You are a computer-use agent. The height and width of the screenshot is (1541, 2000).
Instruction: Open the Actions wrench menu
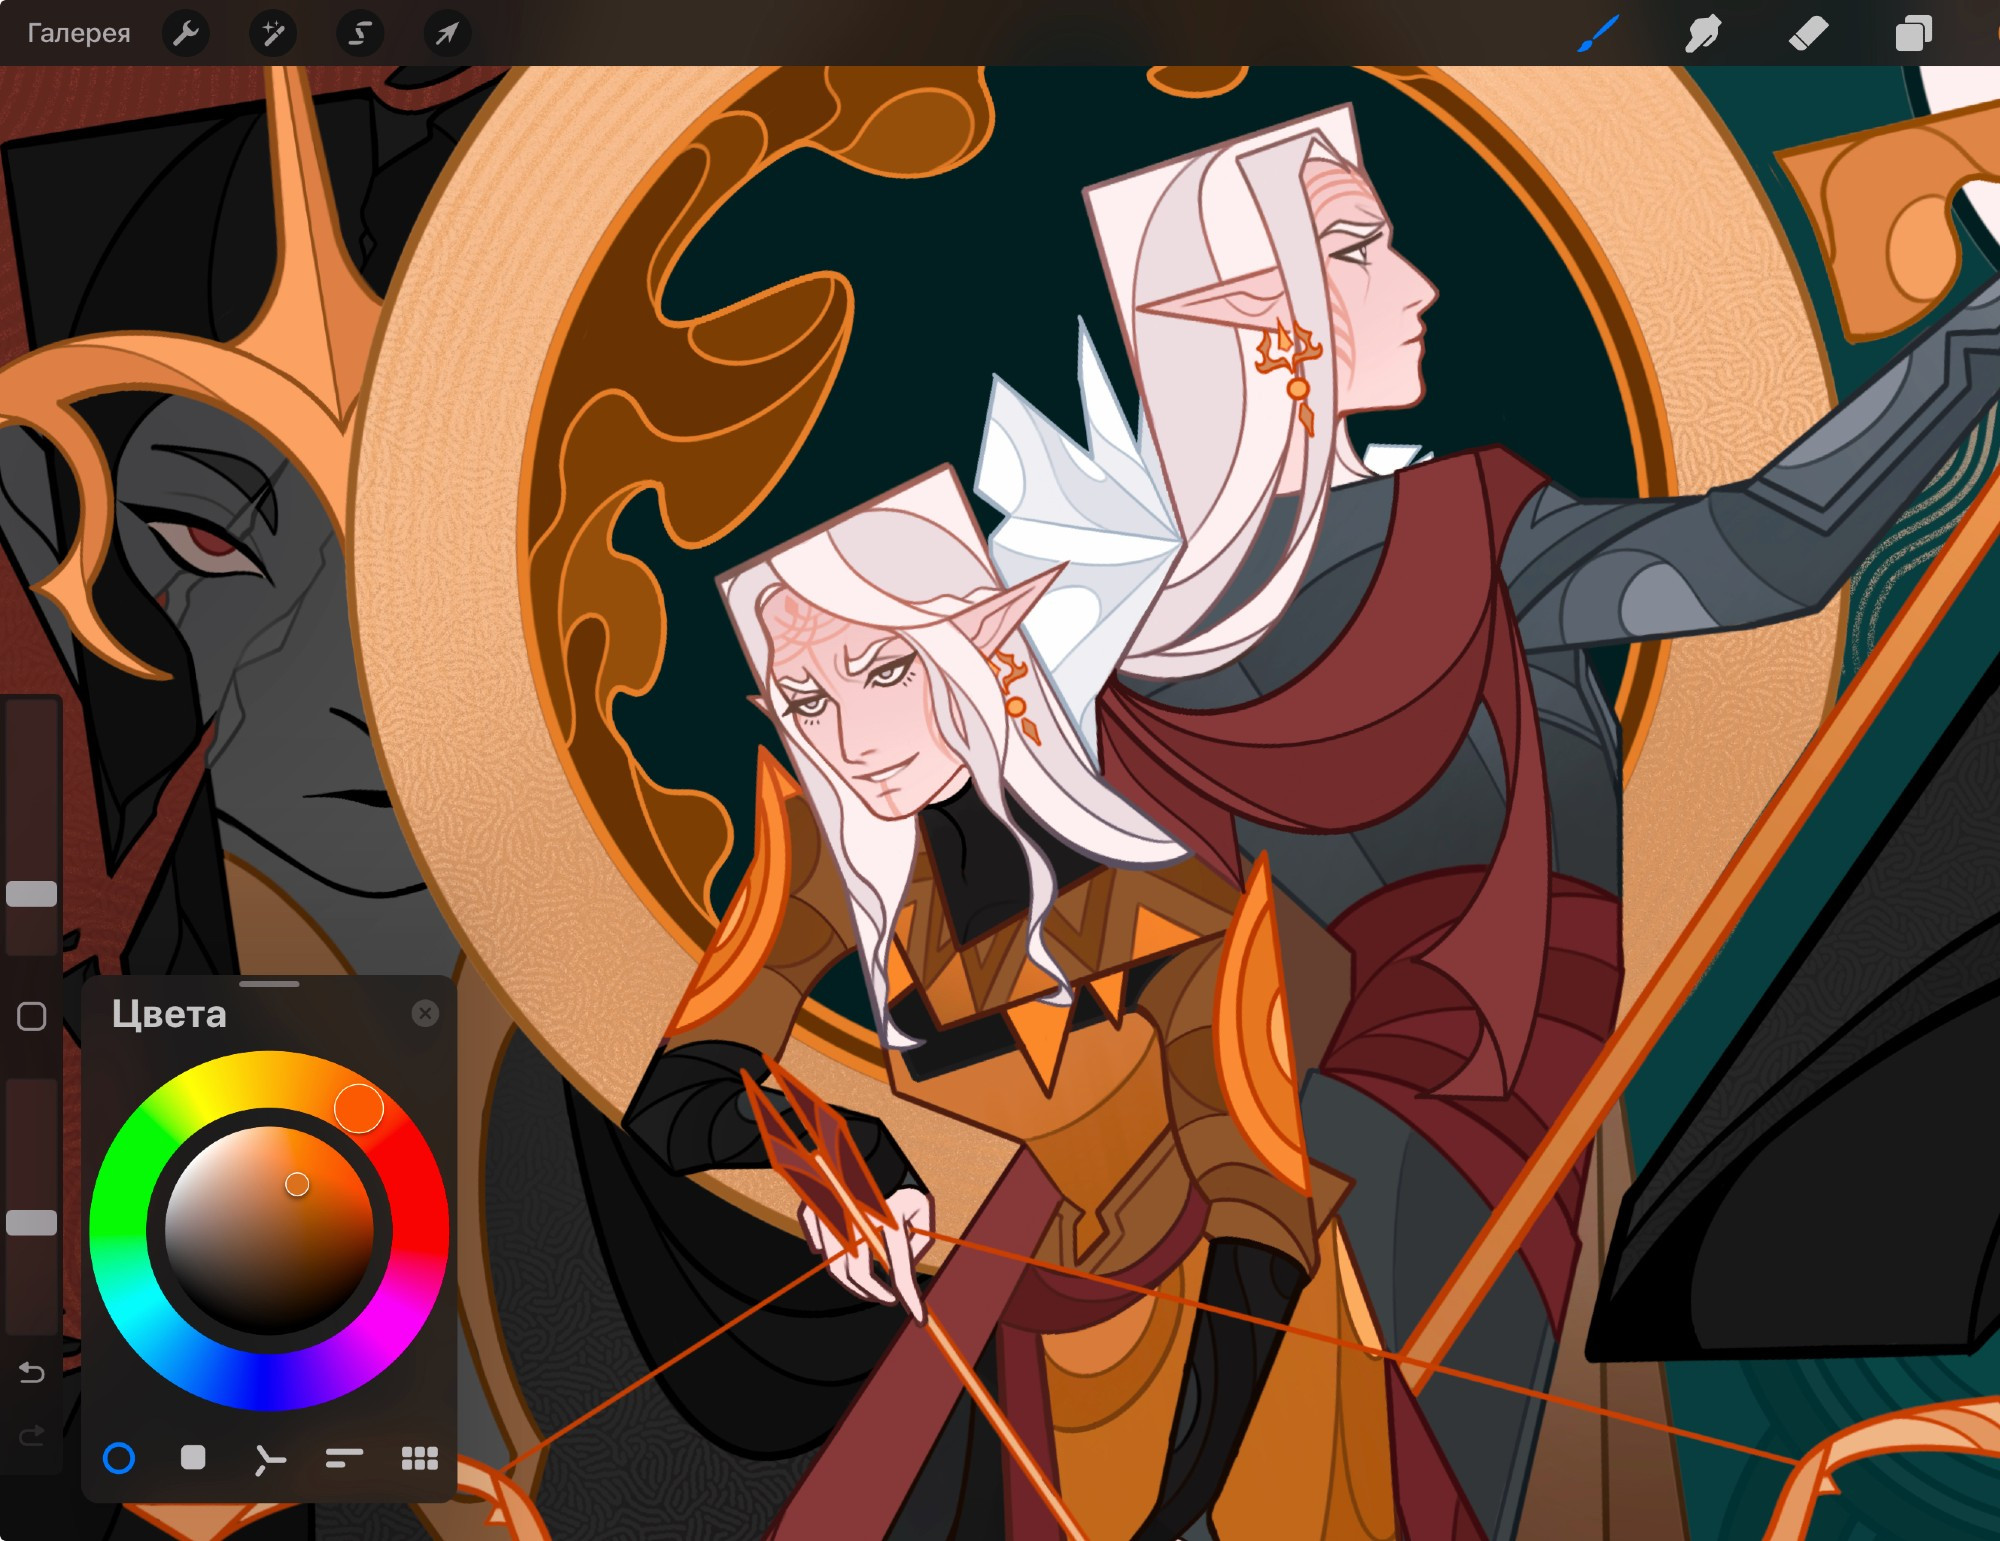pyautogui.click(x=186, y=33)
